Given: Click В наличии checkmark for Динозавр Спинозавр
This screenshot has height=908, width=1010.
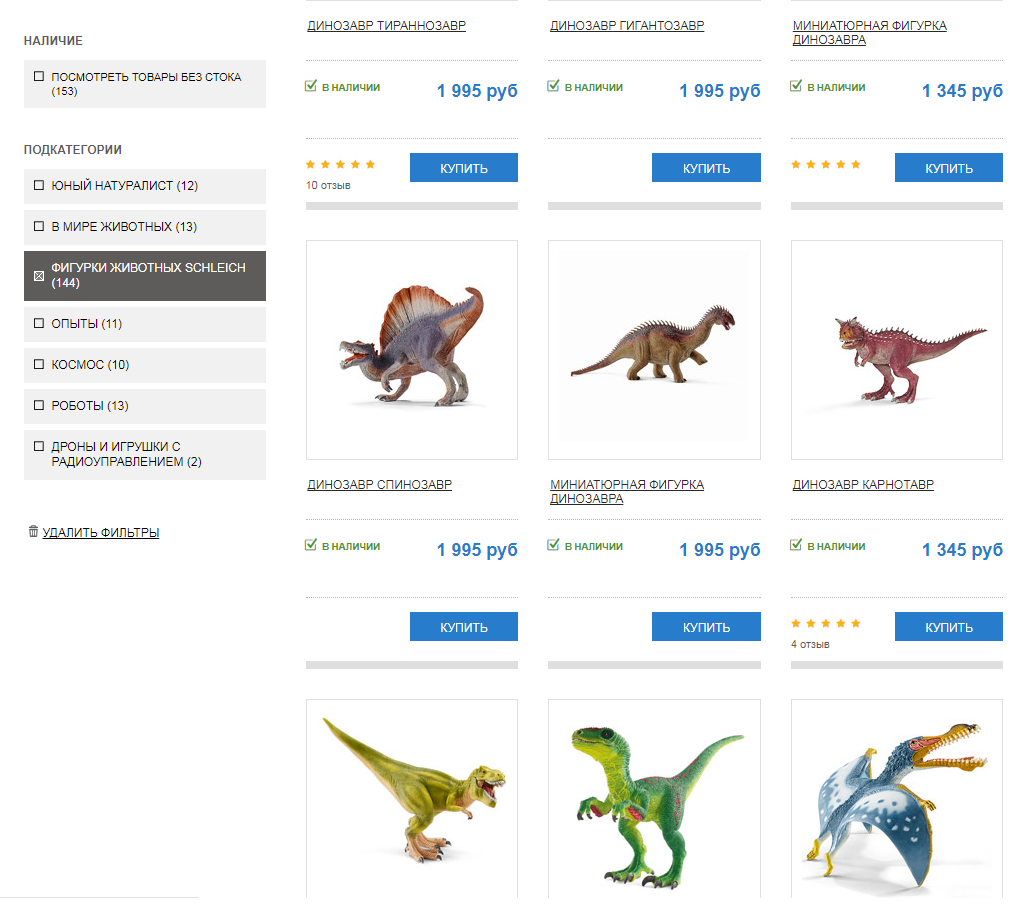Looking at the screenshot, I should [x=310, y=545].
